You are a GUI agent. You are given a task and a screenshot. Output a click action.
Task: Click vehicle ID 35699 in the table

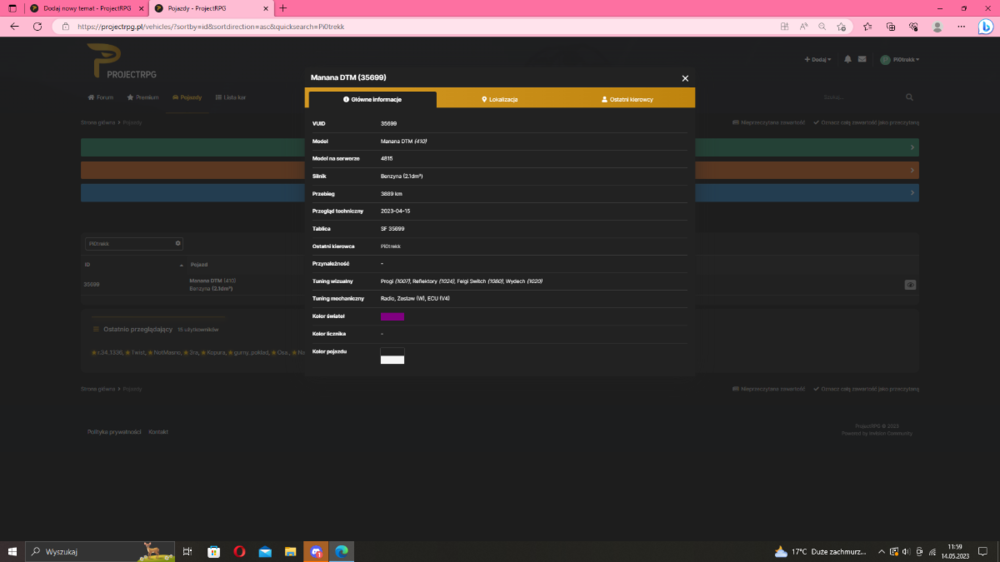(x=92, y=285)
